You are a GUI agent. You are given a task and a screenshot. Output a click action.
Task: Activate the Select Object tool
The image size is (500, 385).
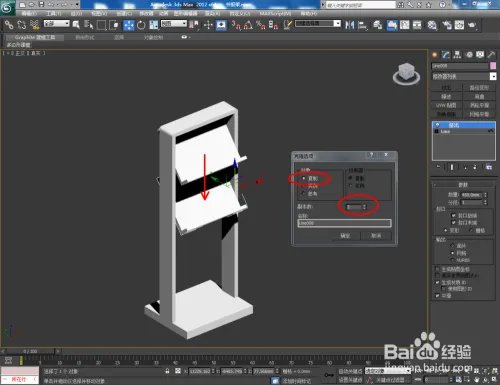point(76,25)
